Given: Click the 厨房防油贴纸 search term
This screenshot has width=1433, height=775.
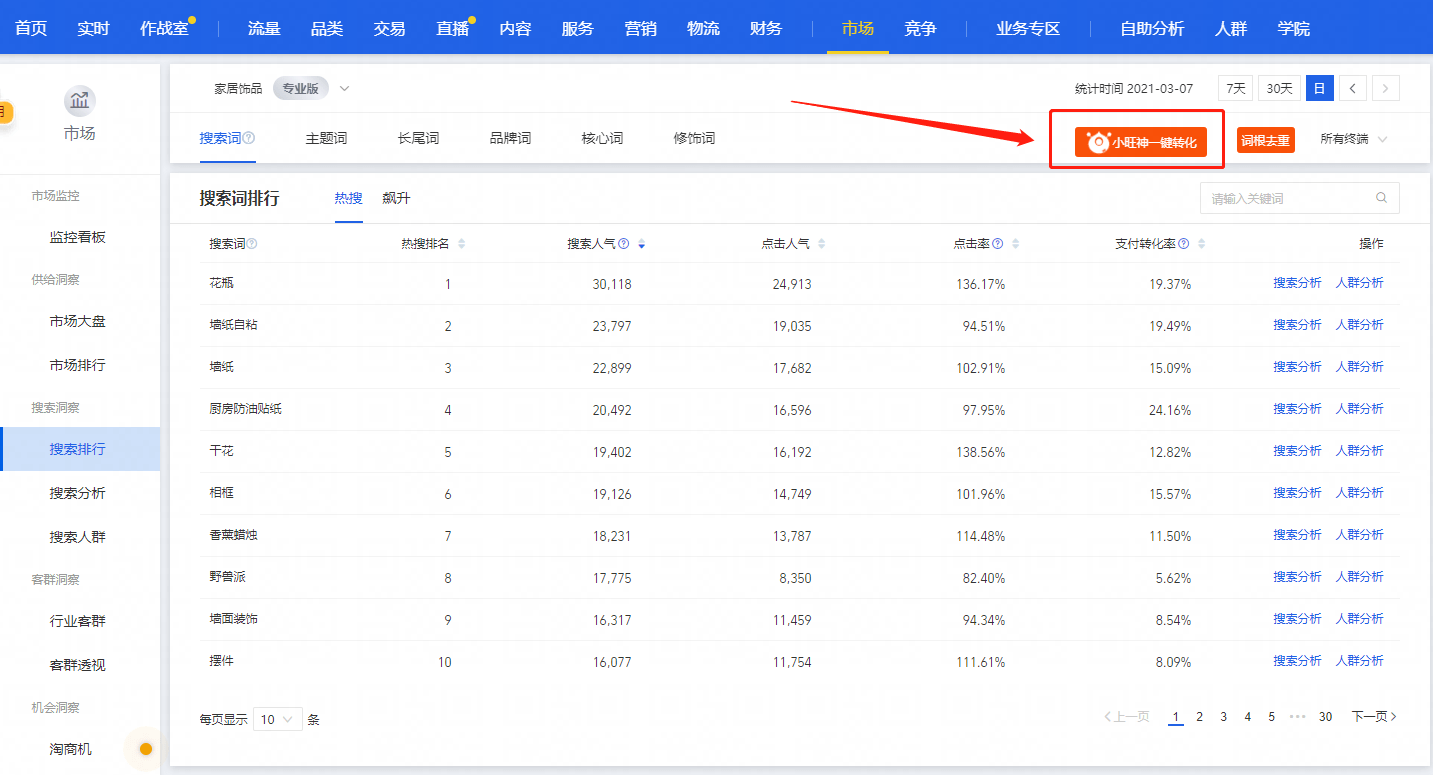Looking at the screenshot, I should pos(246,409).
